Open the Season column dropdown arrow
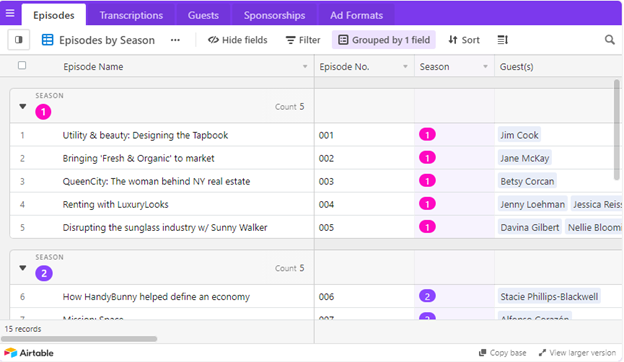The image size is (624, 362). pos(485,66)
